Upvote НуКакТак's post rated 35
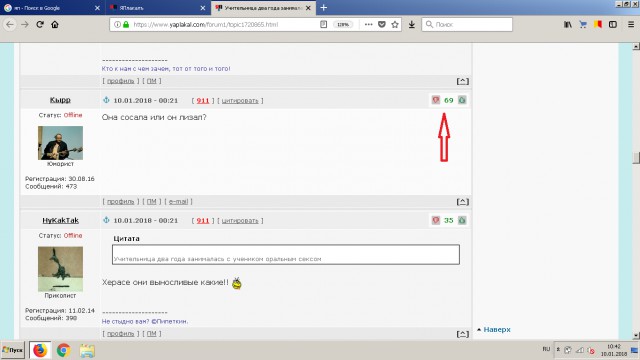Image resolution: width=640 pixels, height=360 pixels. click(x=462, y=220)
